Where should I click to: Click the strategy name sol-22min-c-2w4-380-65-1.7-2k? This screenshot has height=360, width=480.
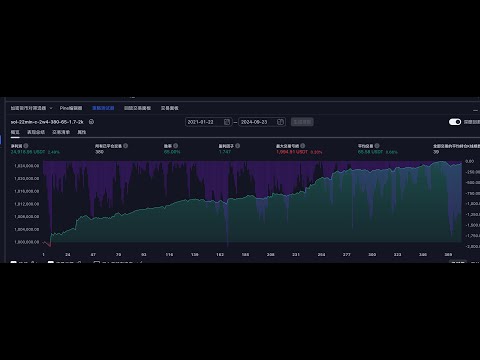click(x=47, y=122)
